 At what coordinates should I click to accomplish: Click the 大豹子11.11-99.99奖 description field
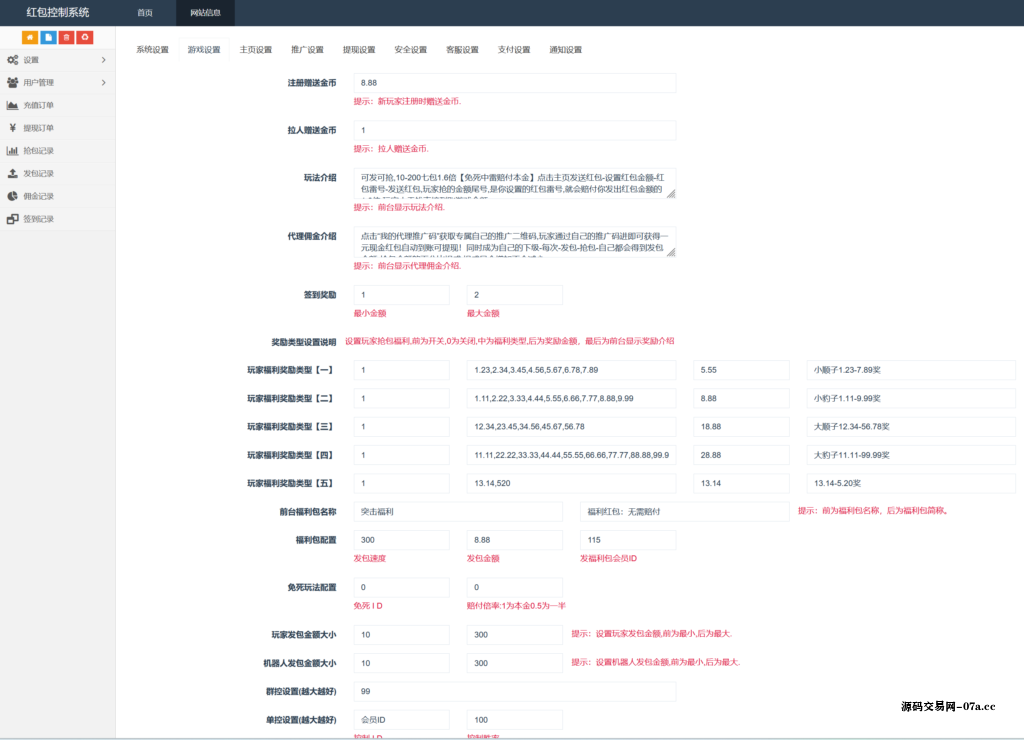pyautogui.click(x=911, y=455)
